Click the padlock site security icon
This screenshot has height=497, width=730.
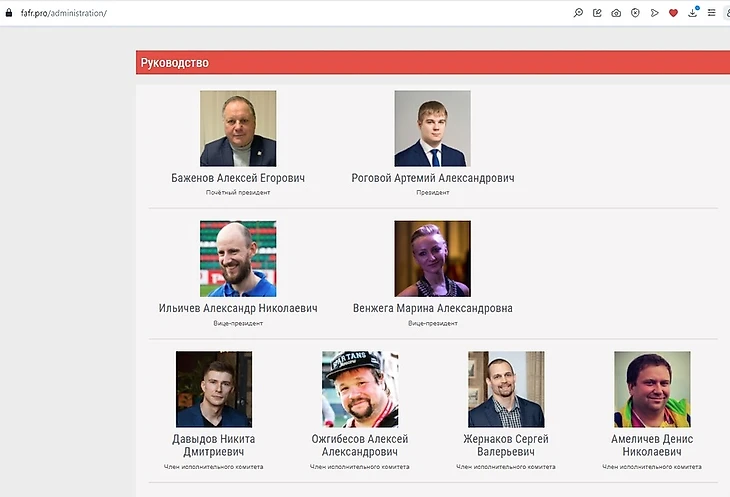9,12
